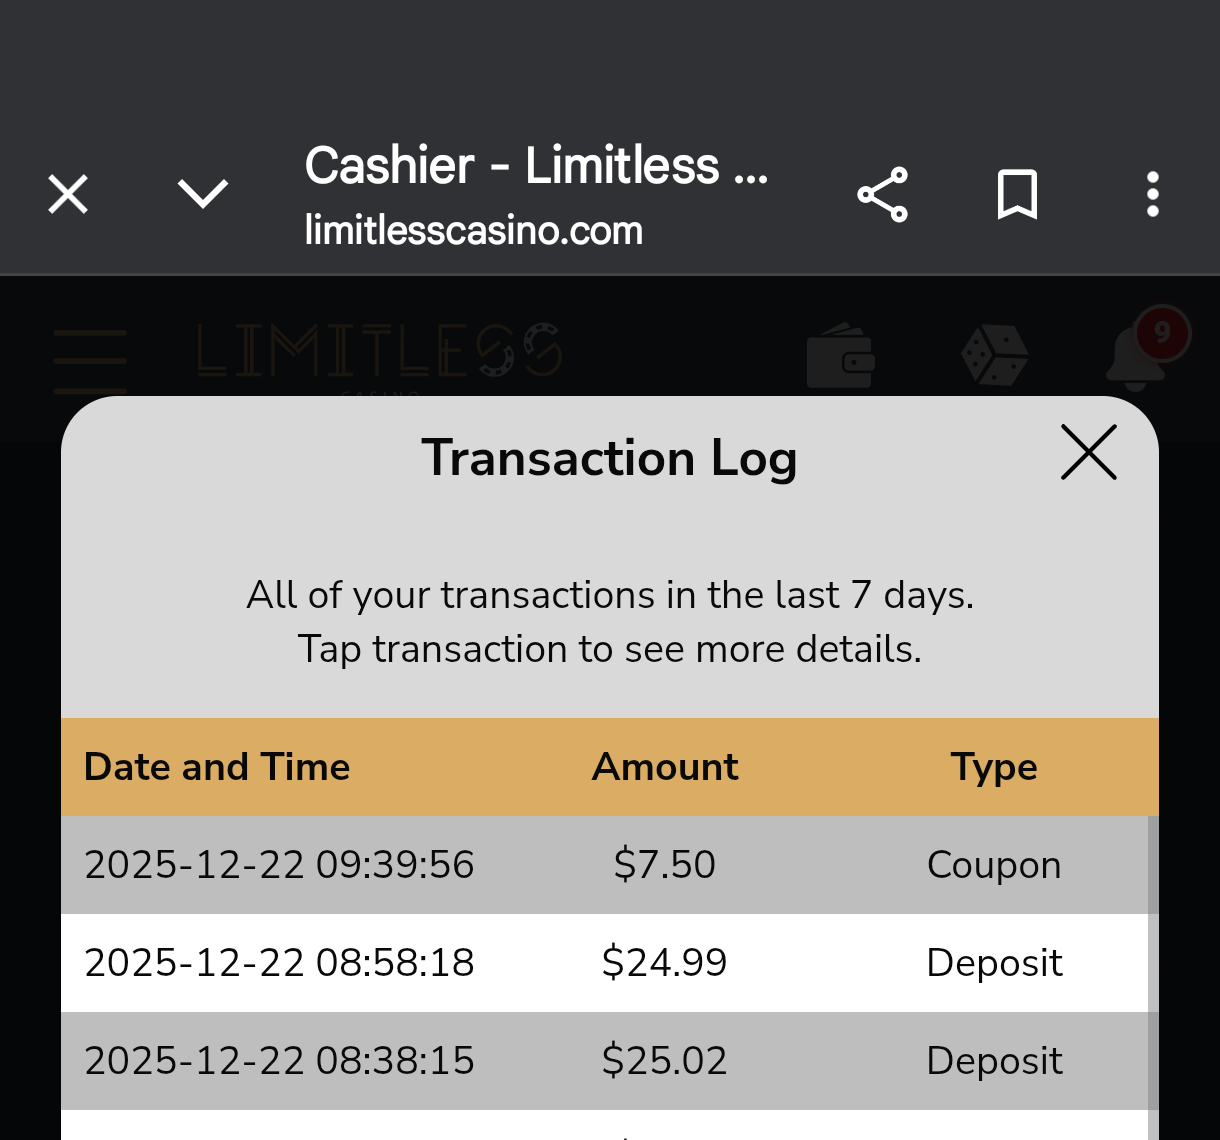The image size is (1220, 1140).
Task: Tap the Cashier - Limitless page title
Action: pyautogui.click(x=536, y=166)
